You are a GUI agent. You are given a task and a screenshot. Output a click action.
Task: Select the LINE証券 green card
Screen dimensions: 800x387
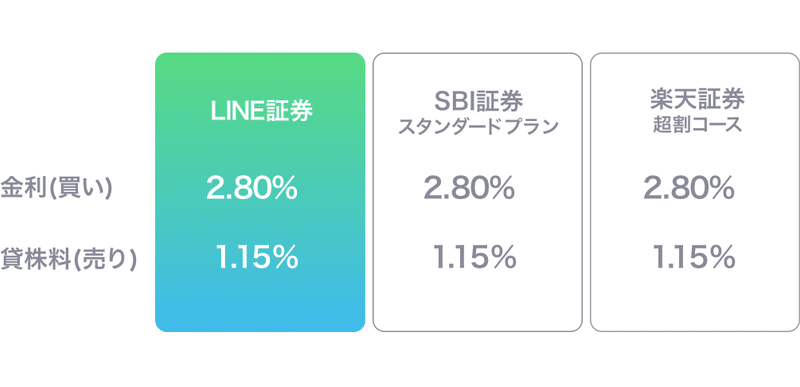(260, 192)
